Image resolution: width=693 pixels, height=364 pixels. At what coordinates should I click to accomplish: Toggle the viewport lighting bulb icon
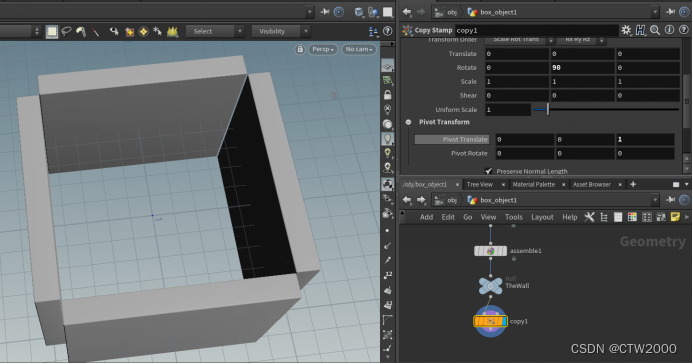click(x=388, y=139)
